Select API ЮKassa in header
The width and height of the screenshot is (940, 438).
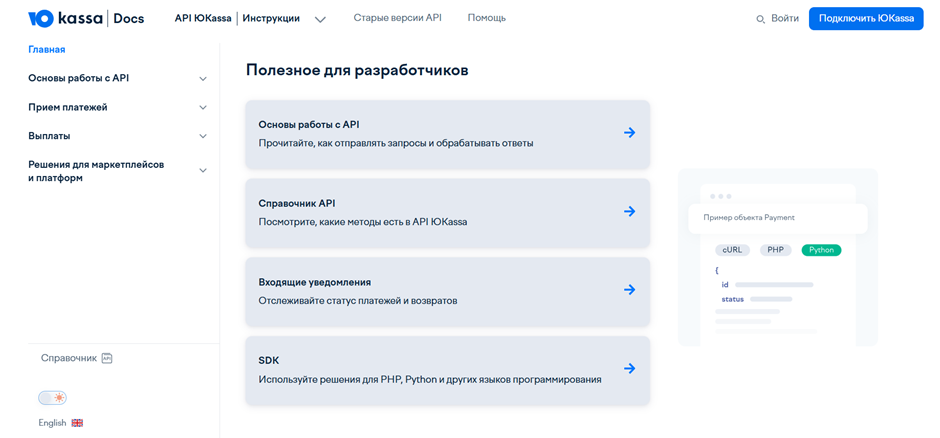click(203, 19)
